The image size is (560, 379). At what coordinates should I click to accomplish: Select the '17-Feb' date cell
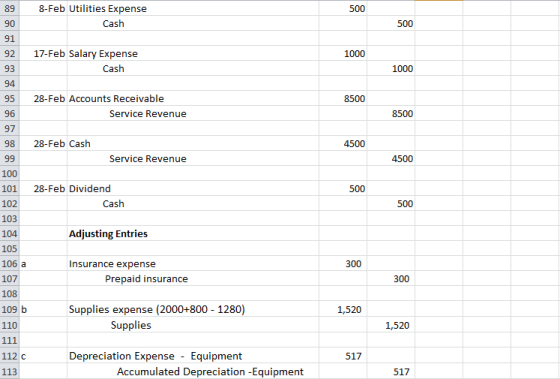click(43, 53)
